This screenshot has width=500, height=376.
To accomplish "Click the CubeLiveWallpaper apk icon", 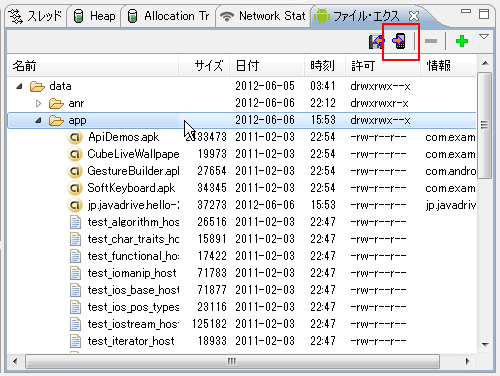I will 75,154.
